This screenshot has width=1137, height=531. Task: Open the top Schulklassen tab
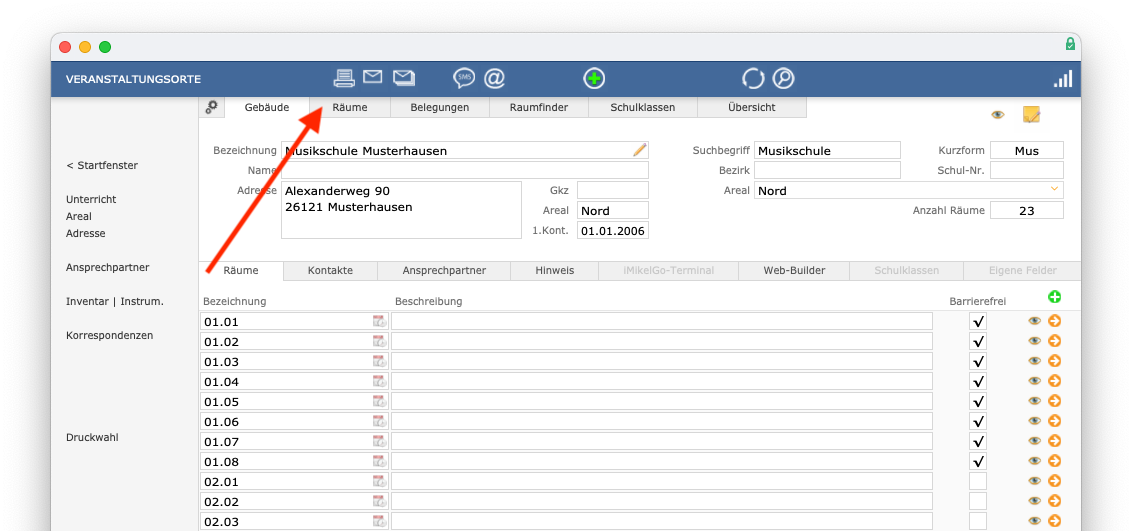click(642, 107)
